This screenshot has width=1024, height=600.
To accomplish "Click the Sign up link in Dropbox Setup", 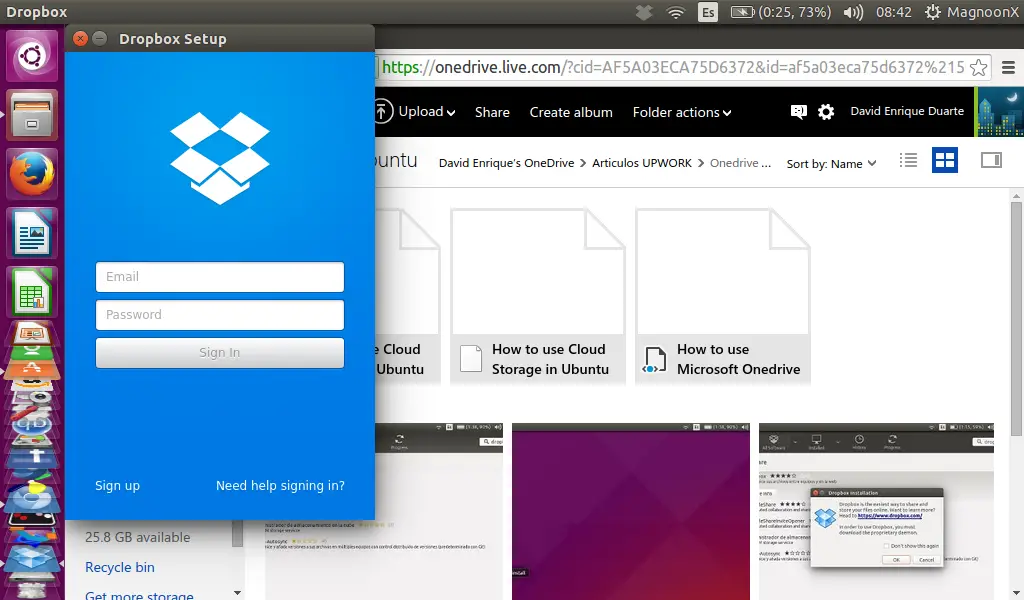I will [118, 486].
